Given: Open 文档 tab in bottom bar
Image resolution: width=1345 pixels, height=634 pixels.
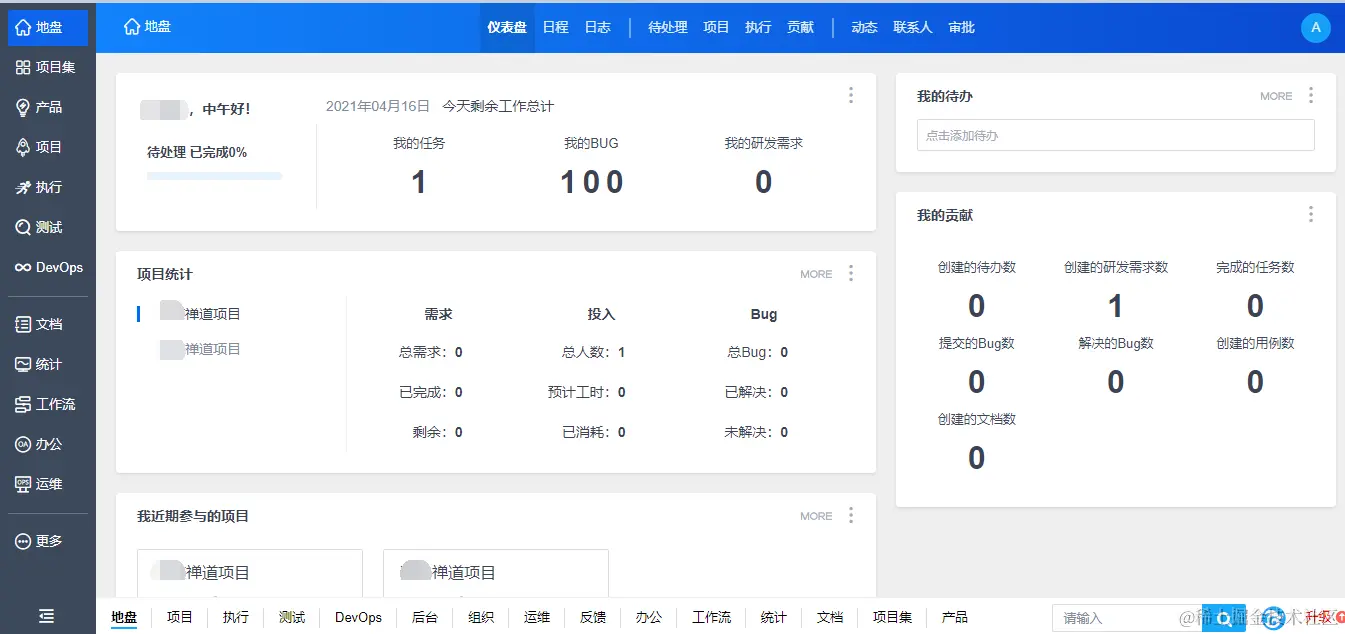Looking at the screenshot, I should tap(830, 617).
